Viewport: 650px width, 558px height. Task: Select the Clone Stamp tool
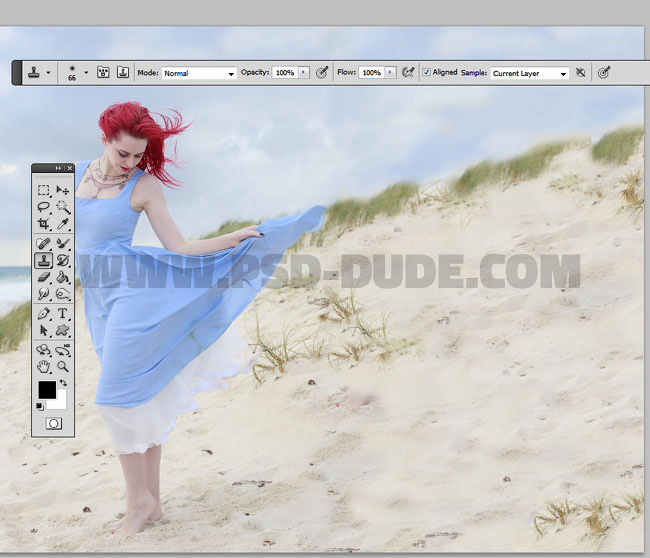click(x=44, y=260)
